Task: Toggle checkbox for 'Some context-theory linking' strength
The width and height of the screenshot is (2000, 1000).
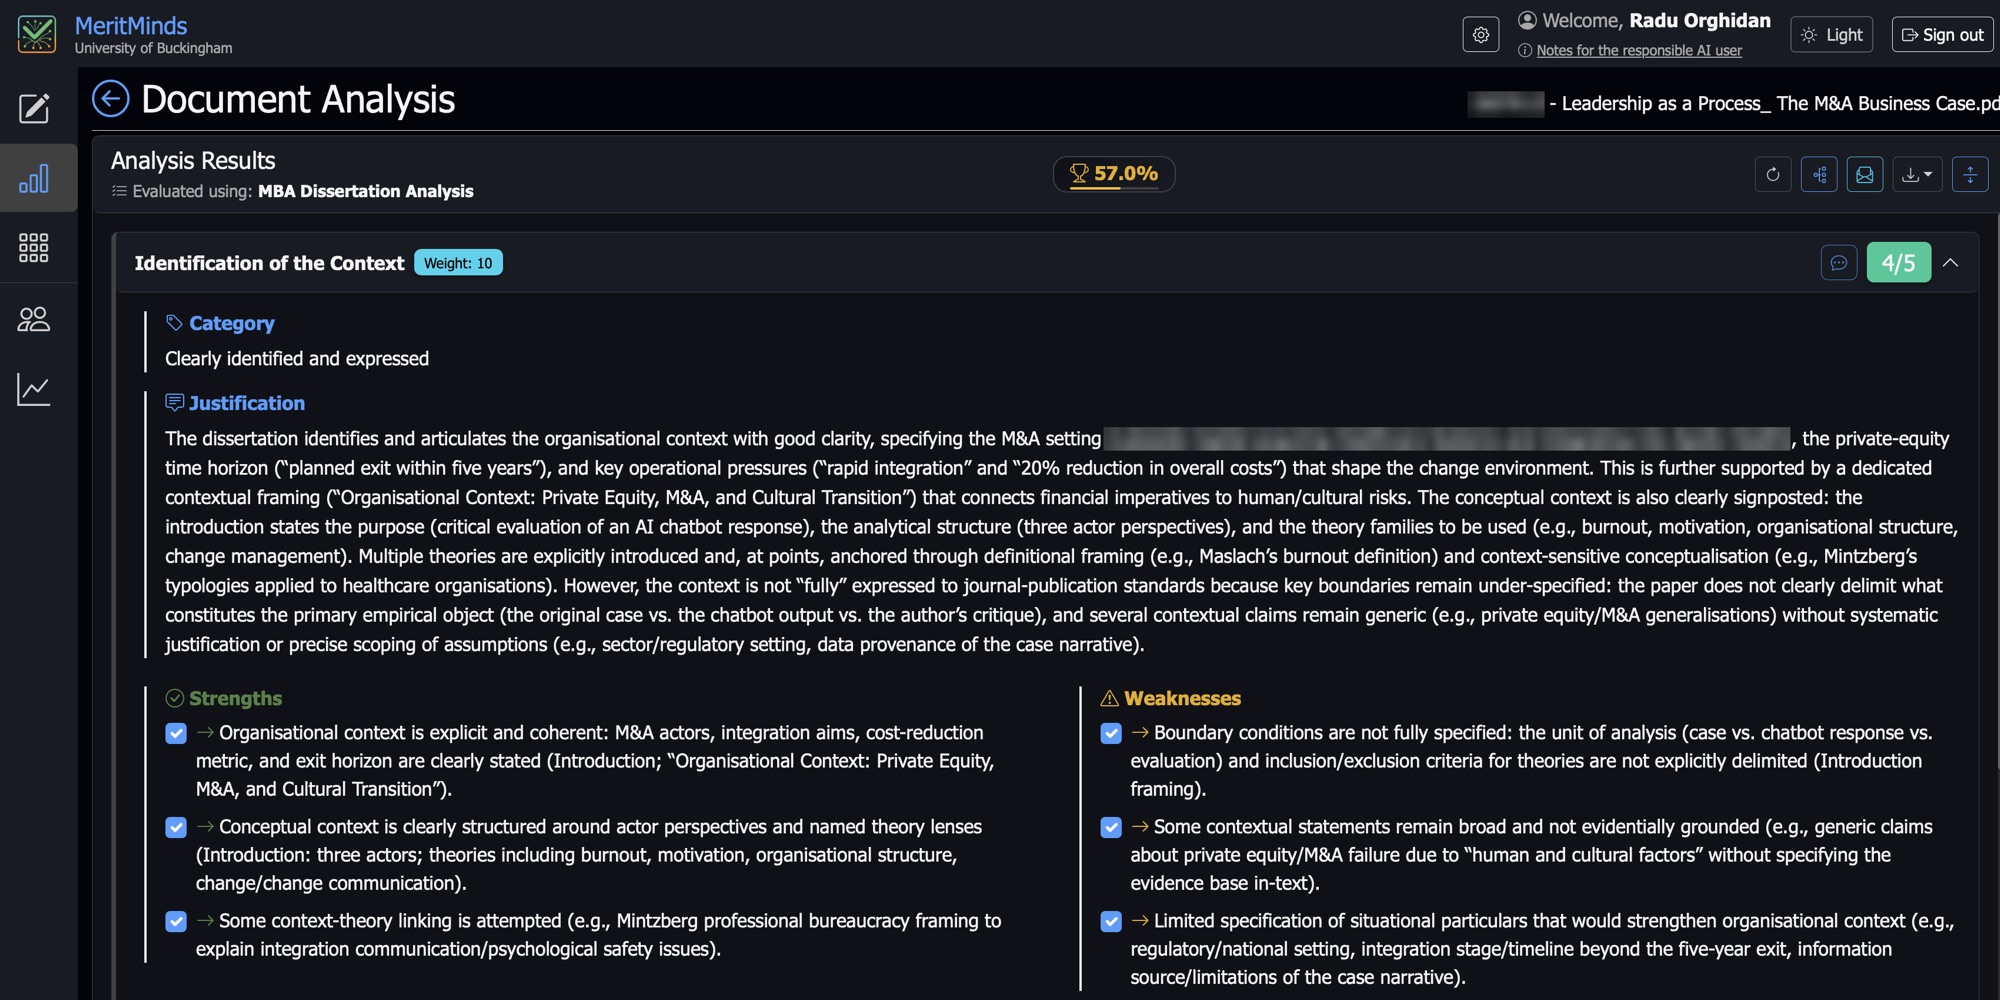Action: [x=176, y=922]
